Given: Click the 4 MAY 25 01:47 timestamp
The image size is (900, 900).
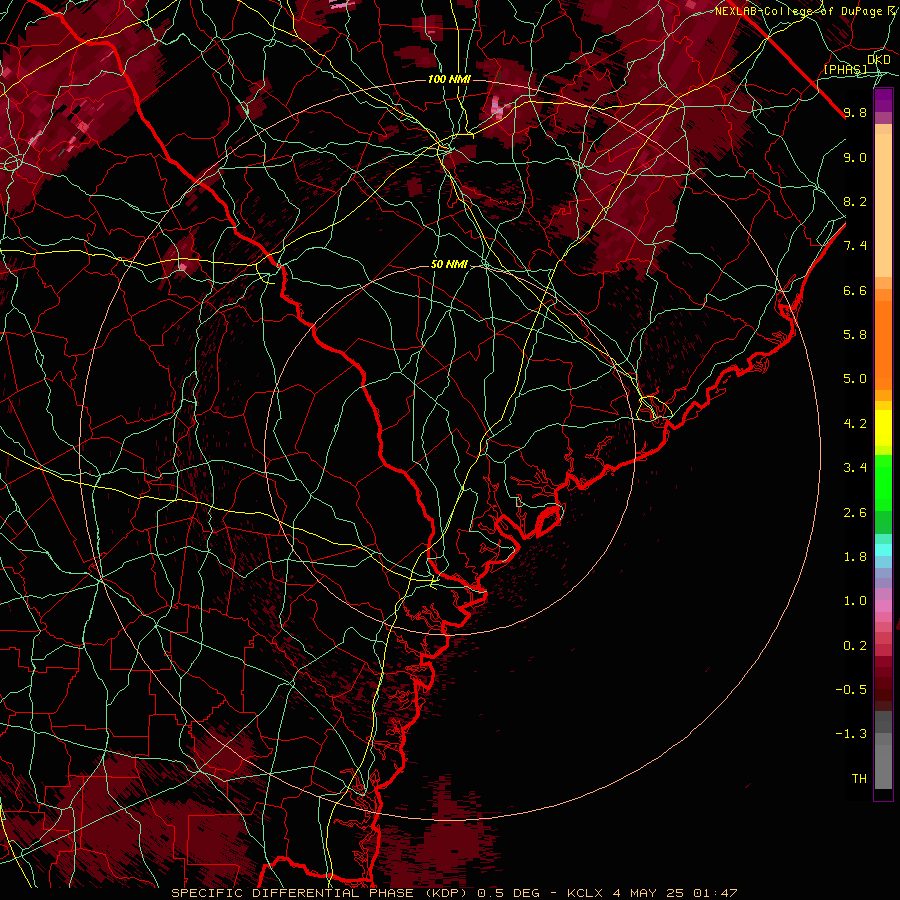Looking at the screenshot, I should pos(675,893).
